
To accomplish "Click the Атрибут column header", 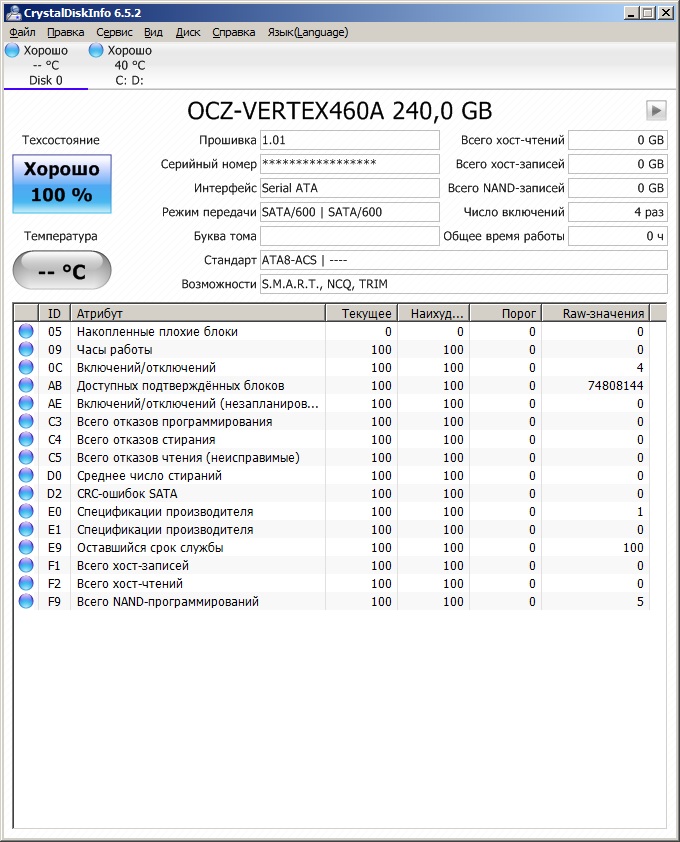I will click(x=198, y=313).
